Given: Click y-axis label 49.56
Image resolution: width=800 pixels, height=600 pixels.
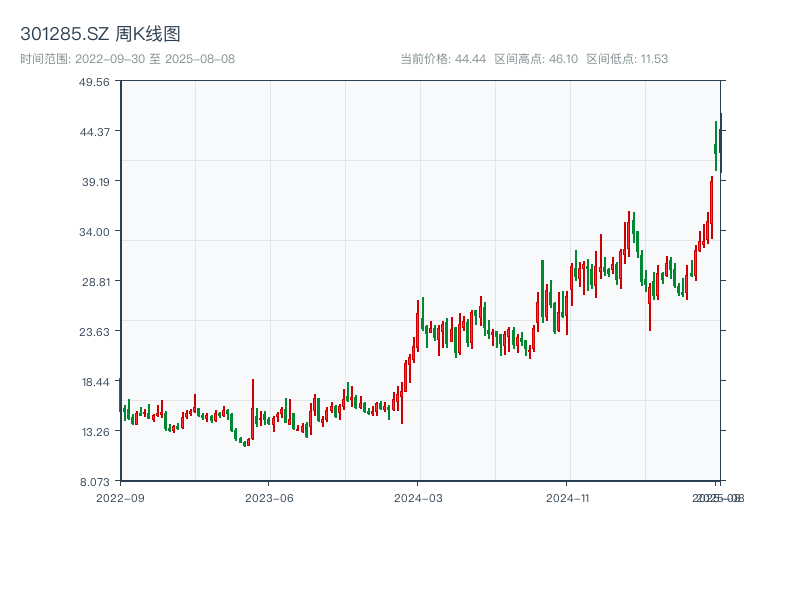Looking at the screenshot, I should [94, 82].
